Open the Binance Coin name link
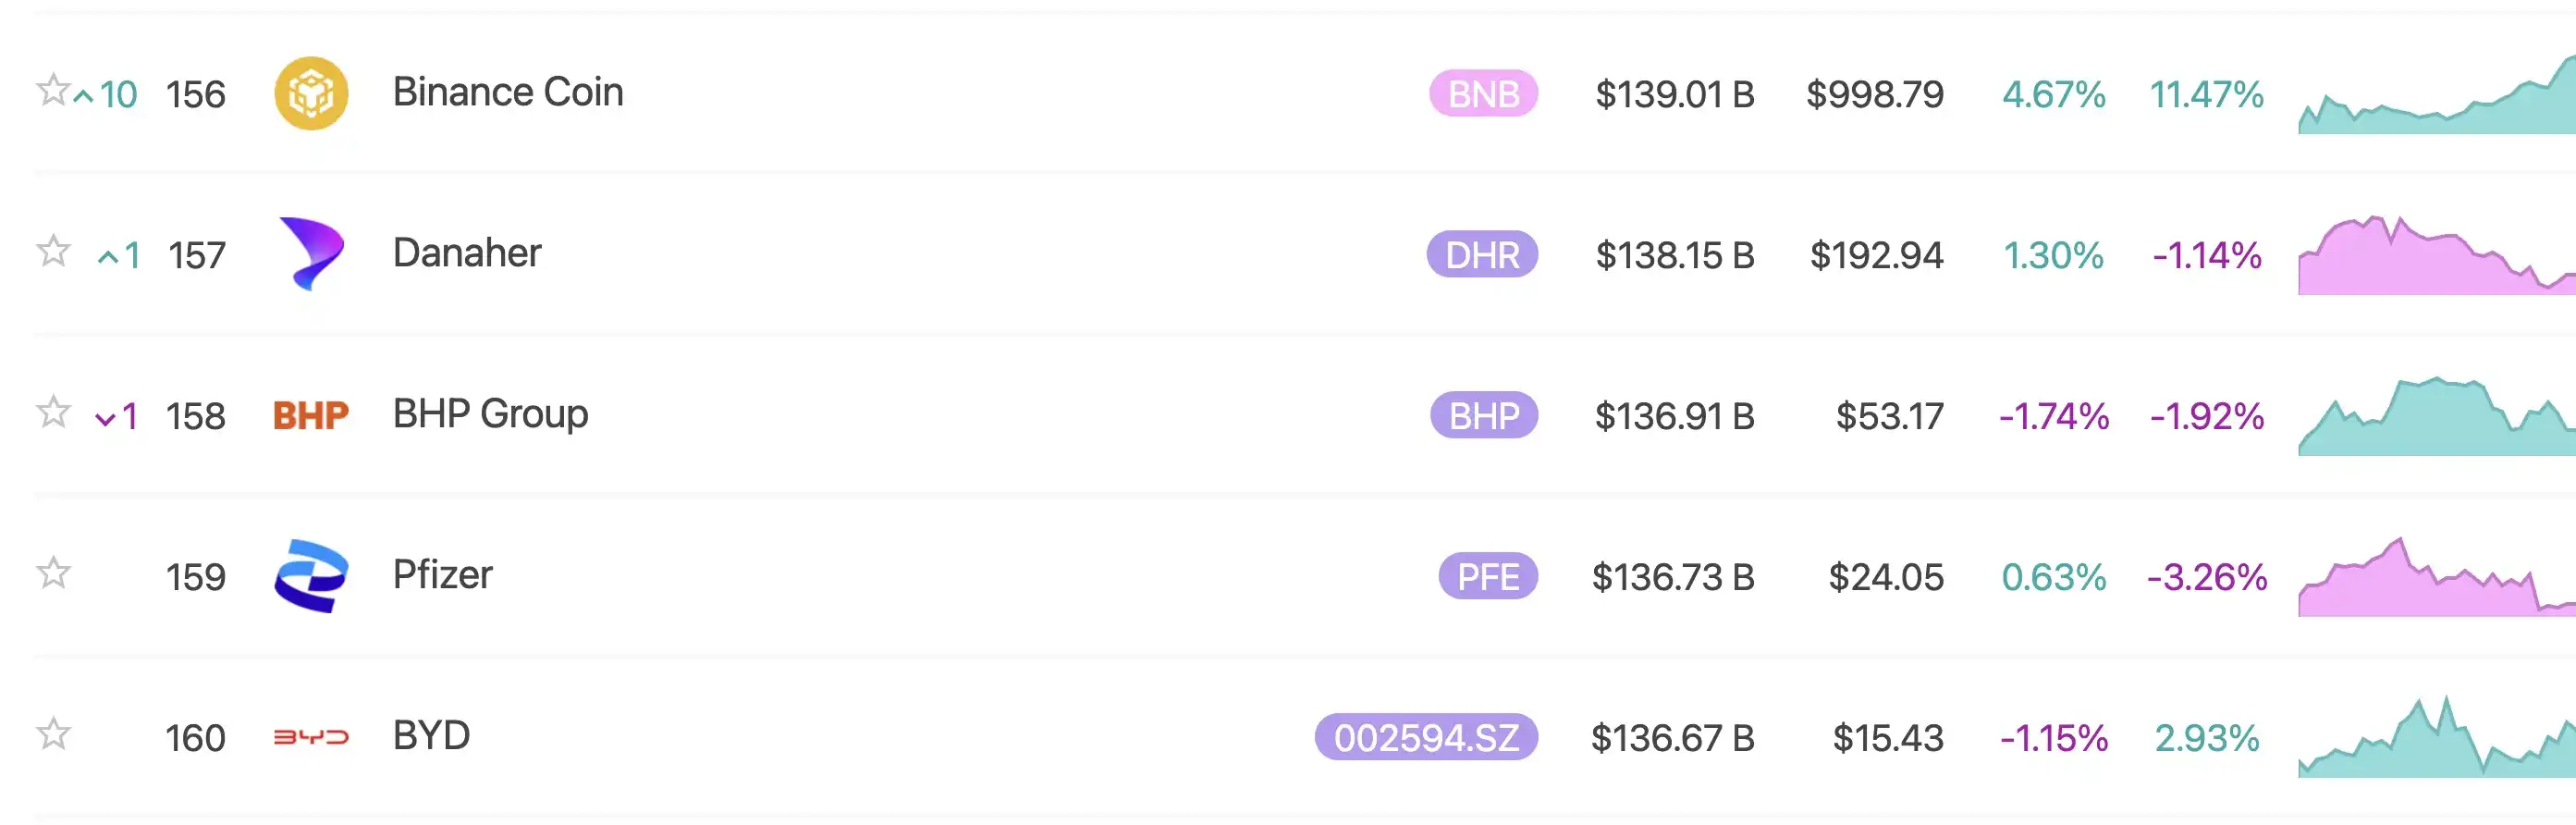The width and height of the screenshot is (2576, 825). [507, 92]
